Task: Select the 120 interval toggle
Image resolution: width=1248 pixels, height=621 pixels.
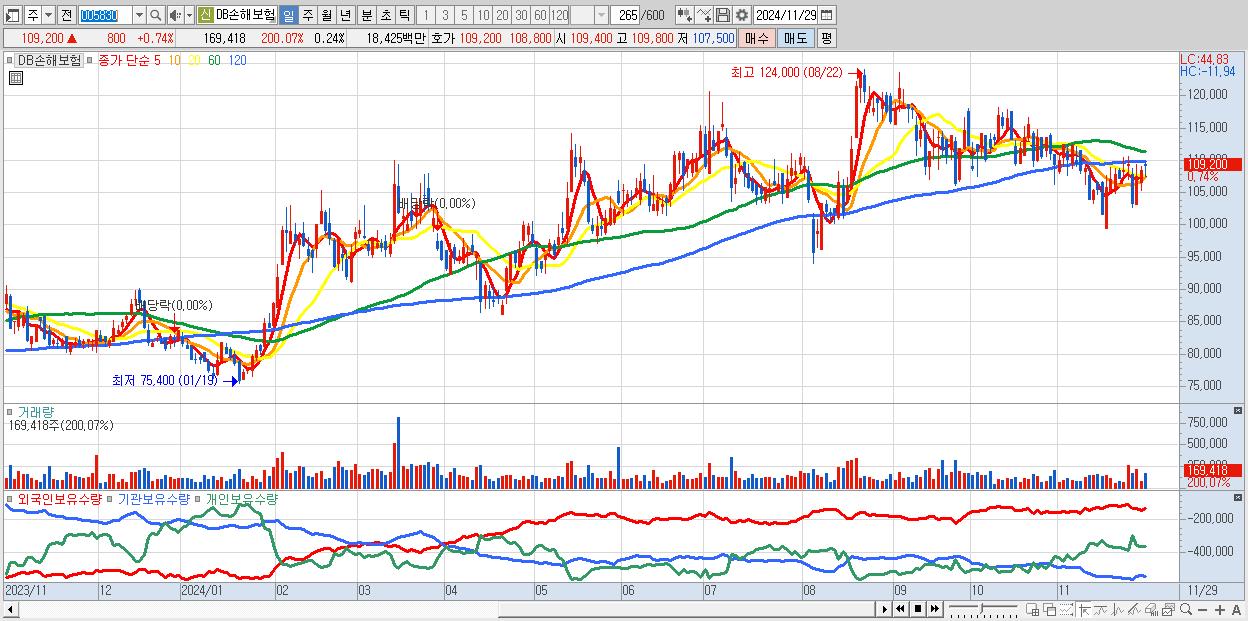Action: [559, 15]
